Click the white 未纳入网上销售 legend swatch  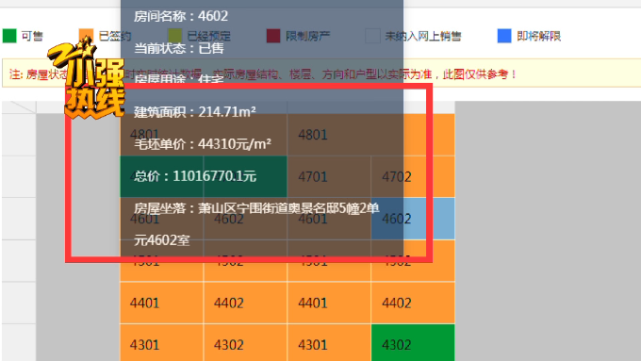click(372, 36)
